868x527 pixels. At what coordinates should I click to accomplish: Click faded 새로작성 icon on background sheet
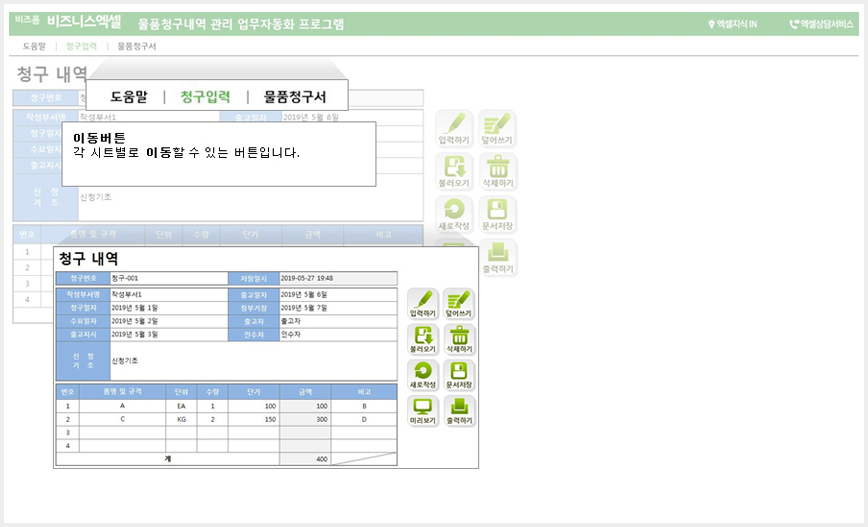click(454, 214)
